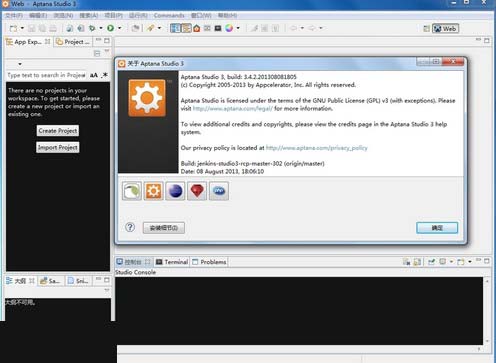Open the project selector dropdown in App Explorer
The height and width of the screenshot is (363, 496).
20,64
